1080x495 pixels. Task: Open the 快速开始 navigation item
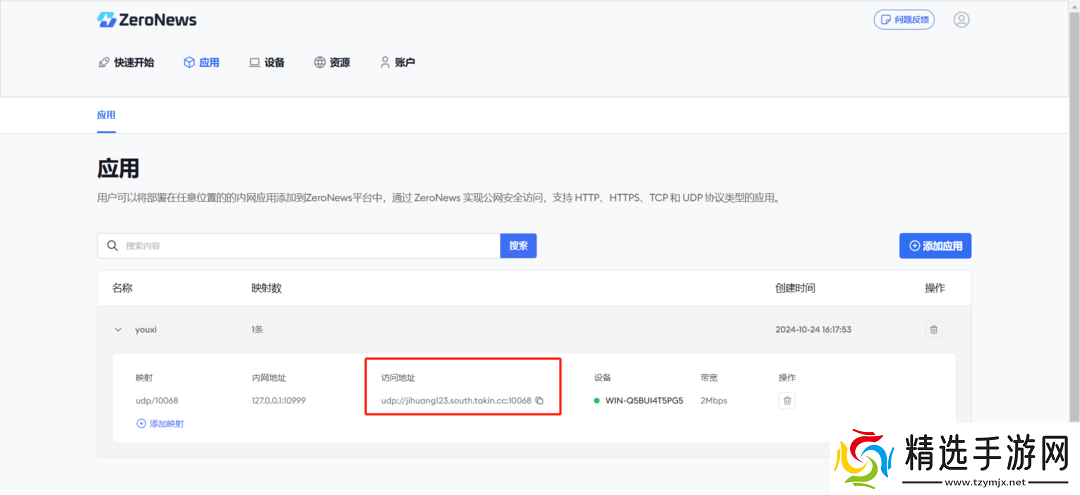pyautogui.click(x=126, y=62)
